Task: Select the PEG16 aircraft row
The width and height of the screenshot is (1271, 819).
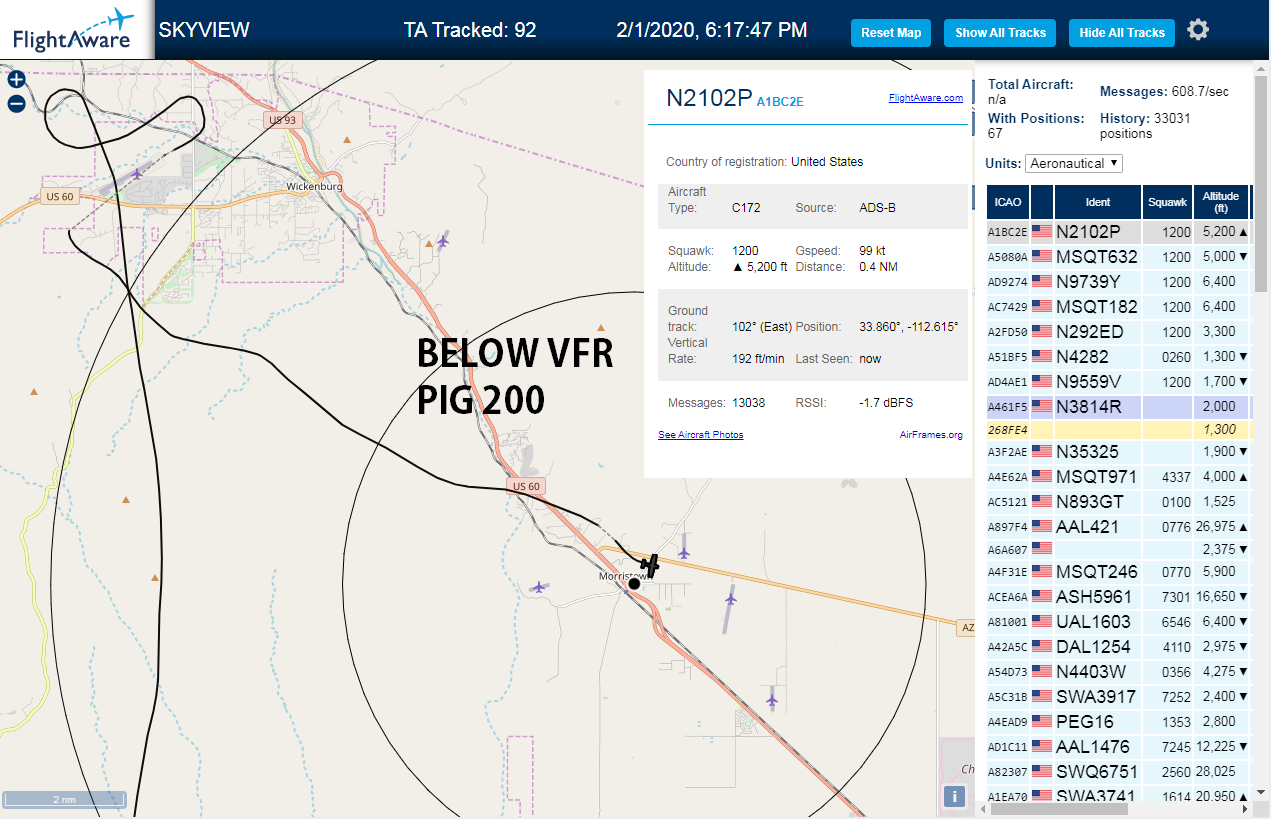Action: [x=1118, y=721]
